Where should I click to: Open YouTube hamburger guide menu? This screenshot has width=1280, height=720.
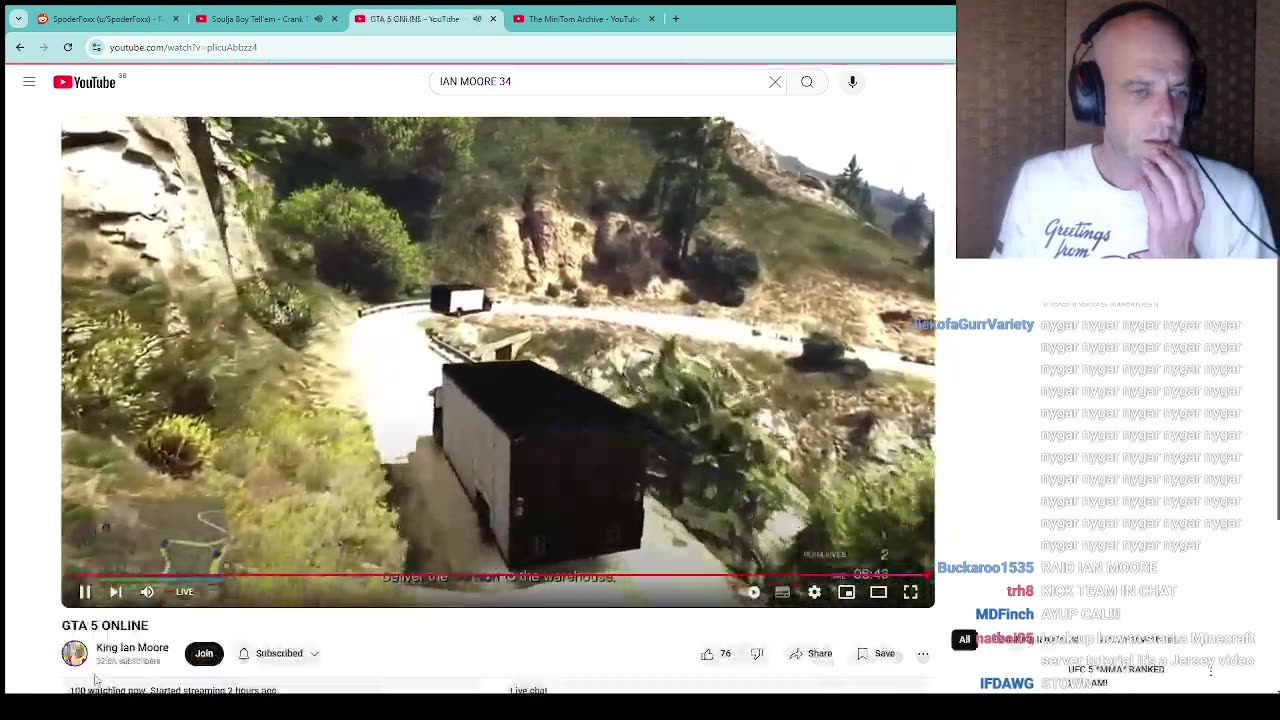pyautogui.click(x=29, y=82)
